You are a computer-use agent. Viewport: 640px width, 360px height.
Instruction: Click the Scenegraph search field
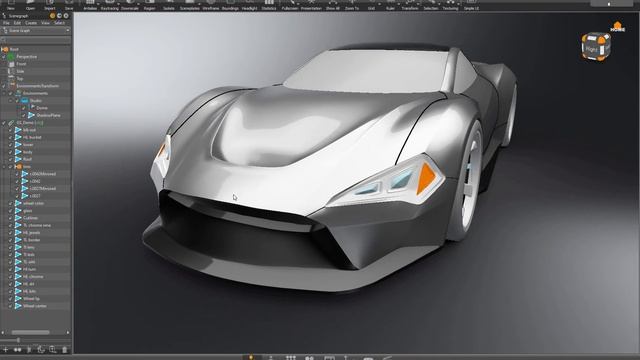tap(36, 40)
